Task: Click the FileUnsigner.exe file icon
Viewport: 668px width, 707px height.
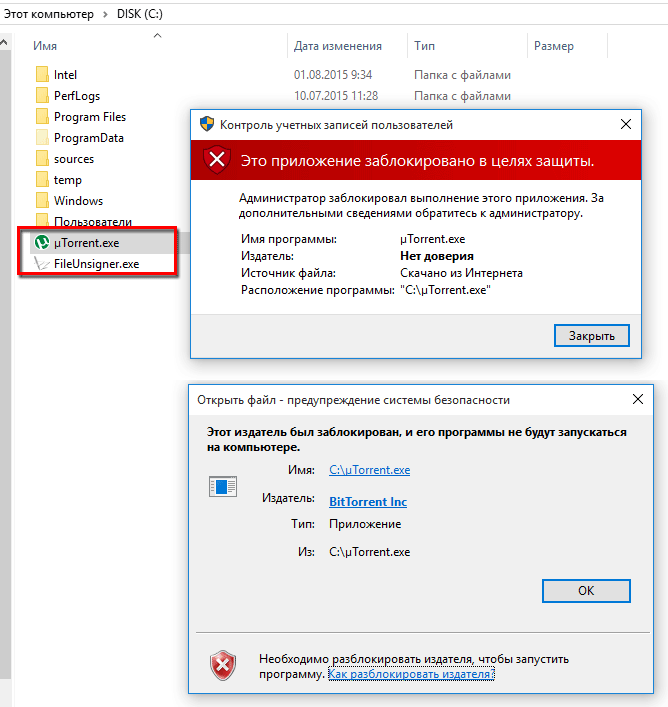Action: coord(42,264)
